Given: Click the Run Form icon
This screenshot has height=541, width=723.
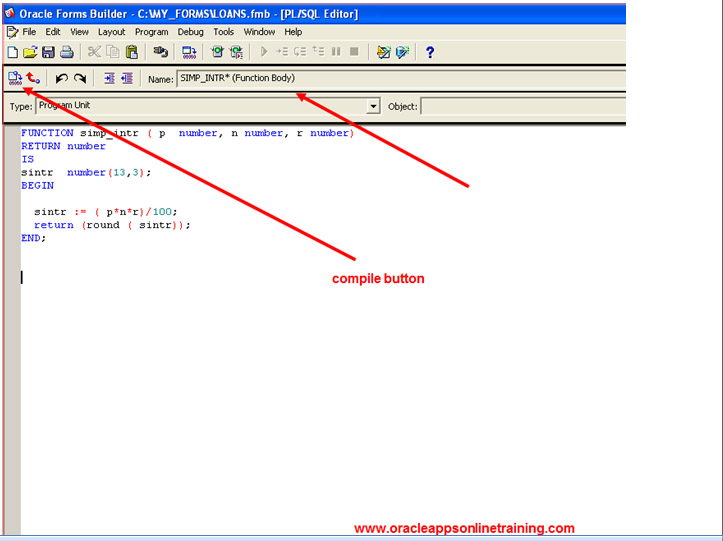Looking at the screenshot, I should (x=188, y=52).
